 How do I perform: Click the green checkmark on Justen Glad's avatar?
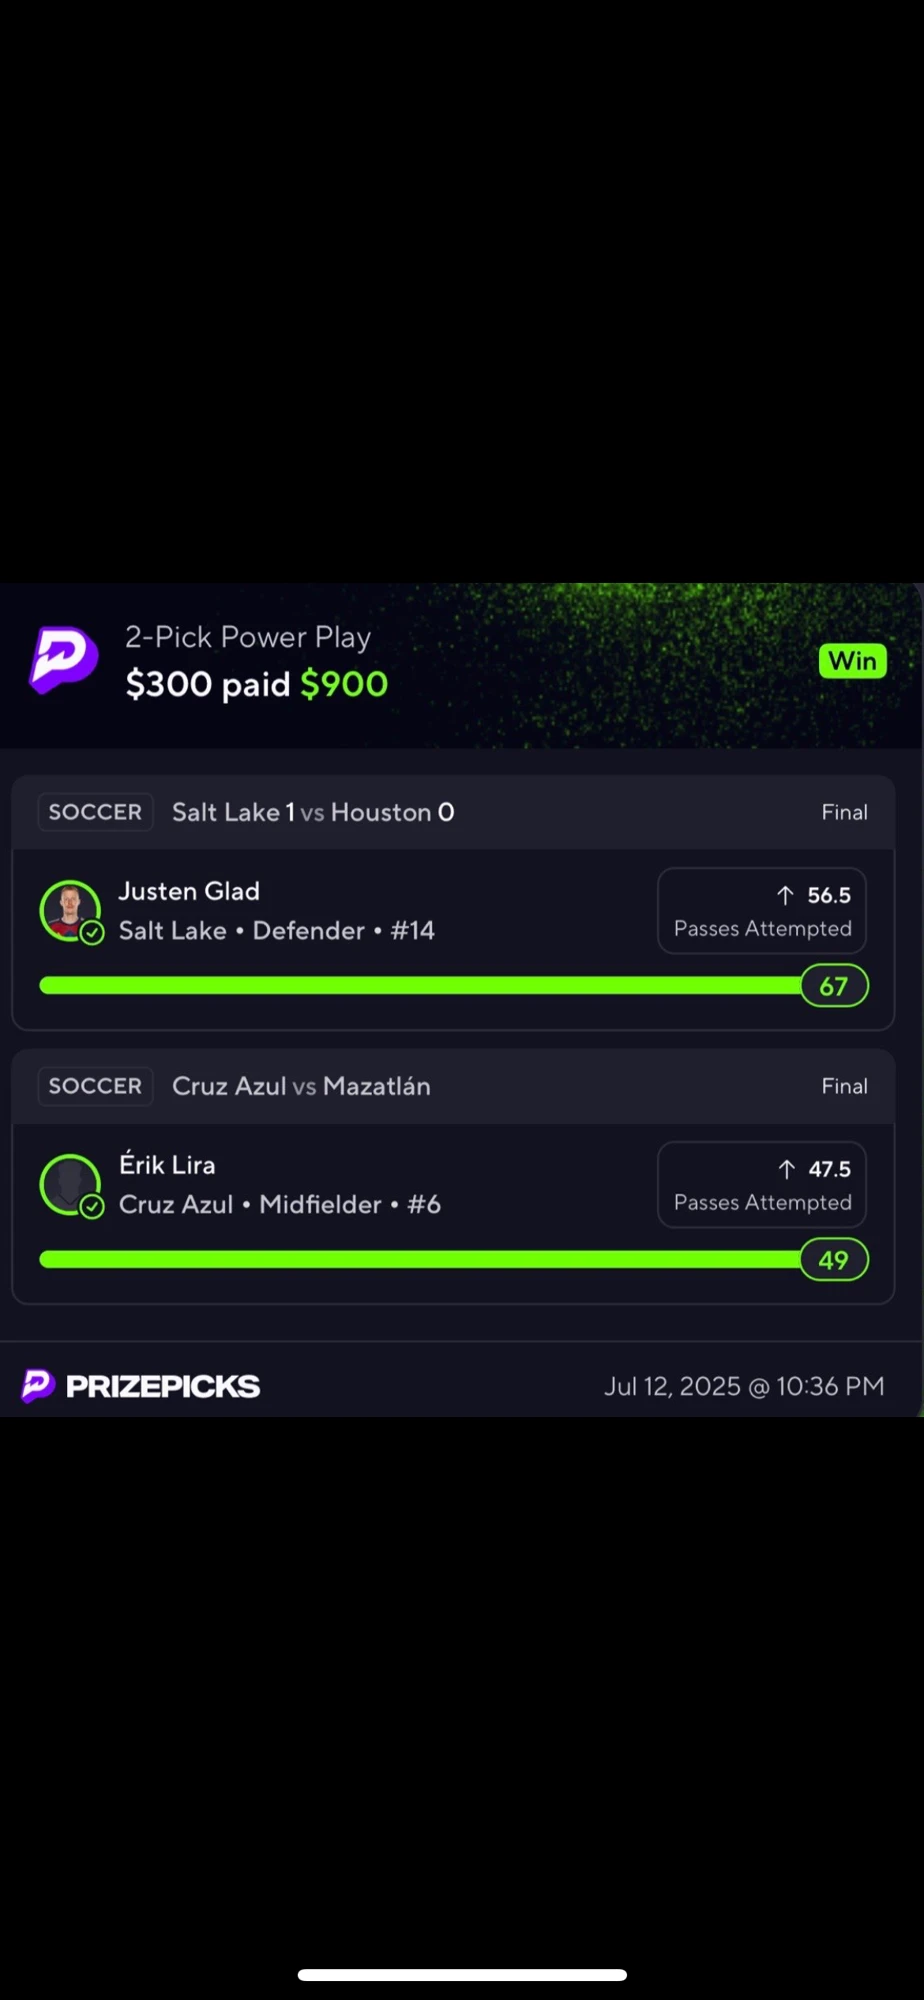[92, 933]
